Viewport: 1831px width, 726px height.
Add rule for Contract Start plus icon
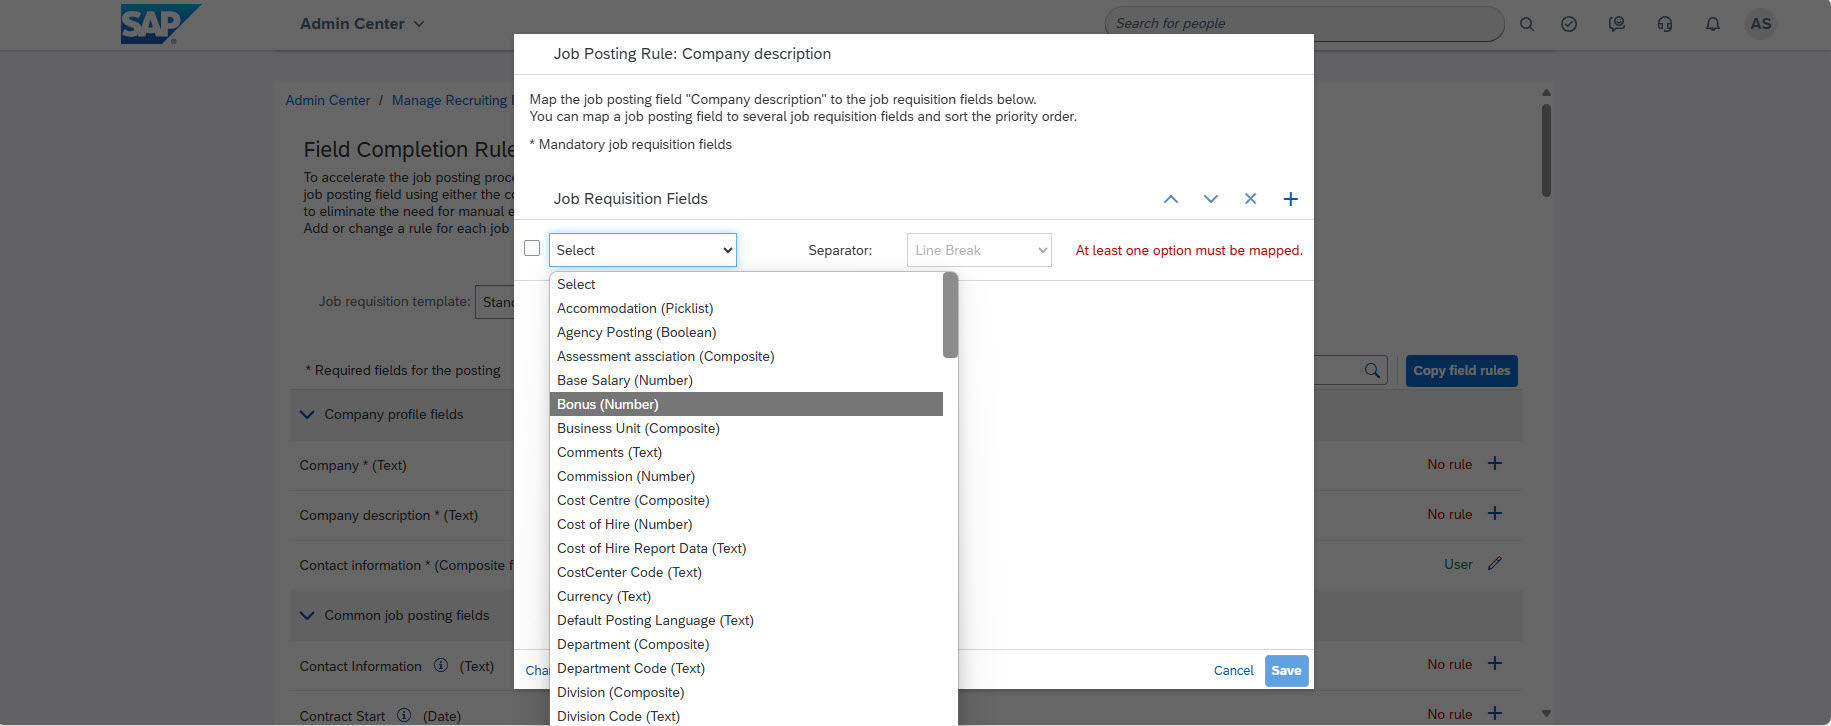(x=1495, y=713)
